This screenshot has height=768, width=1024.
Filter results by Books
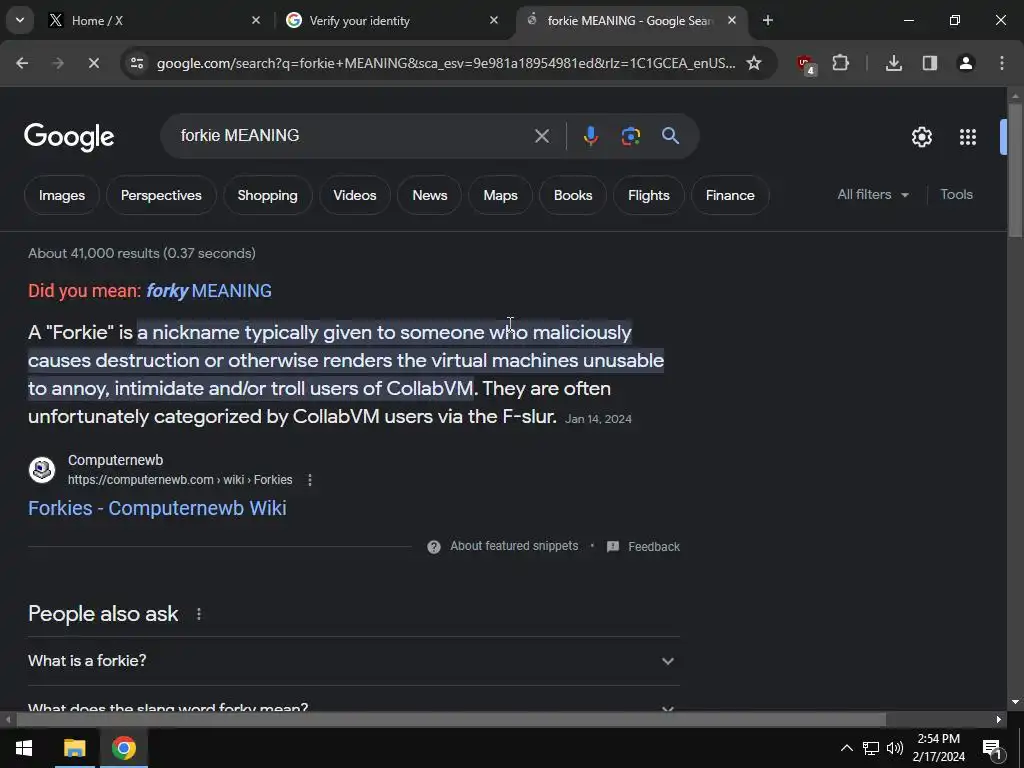(573, 195)
